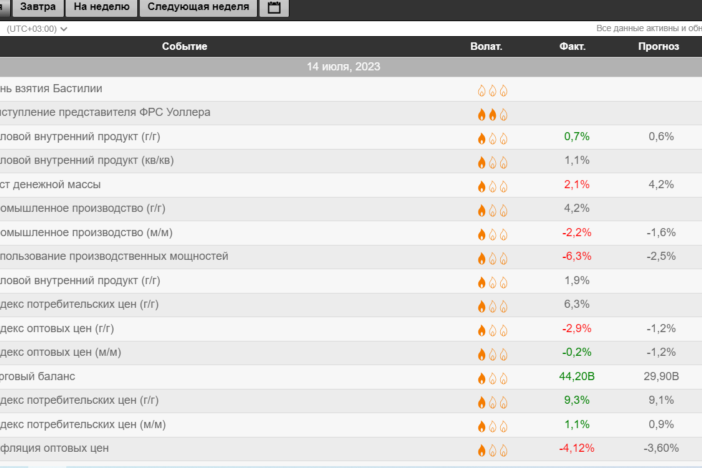Open the денежной массы event
Screen dimensions: 702x468
[50, 185]
